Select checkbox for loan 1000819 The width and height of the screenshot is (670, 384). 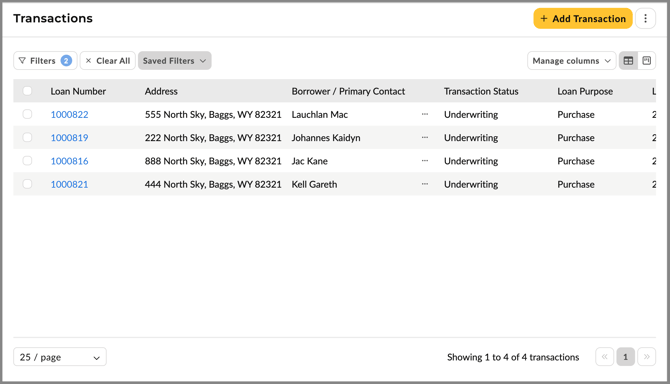(27, 137)
